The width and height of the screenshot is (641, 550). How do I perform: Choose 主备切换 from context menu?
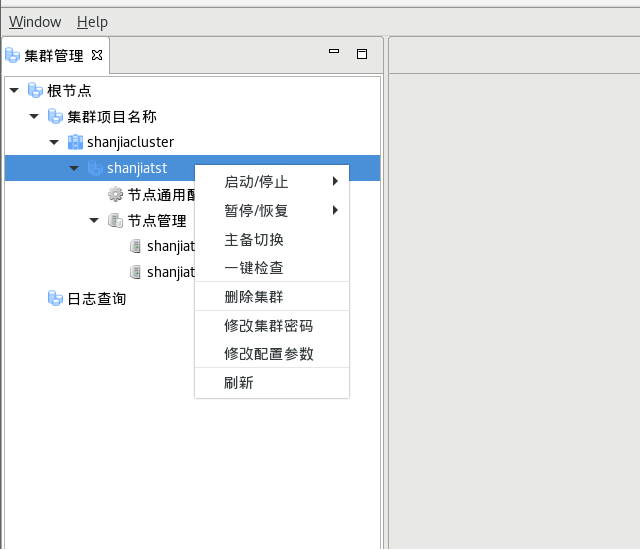254,240
